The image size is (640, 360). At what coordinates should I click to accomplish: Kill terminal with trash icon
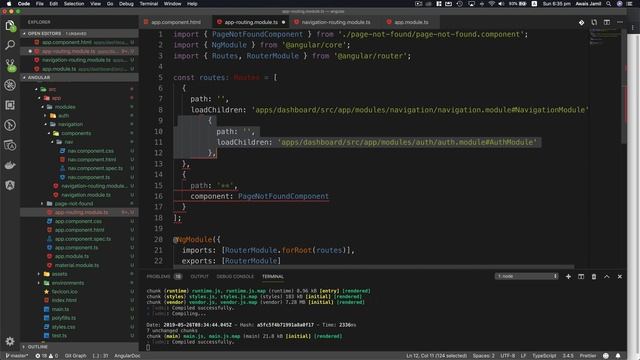pyautogui.click(x=594, y=276)
